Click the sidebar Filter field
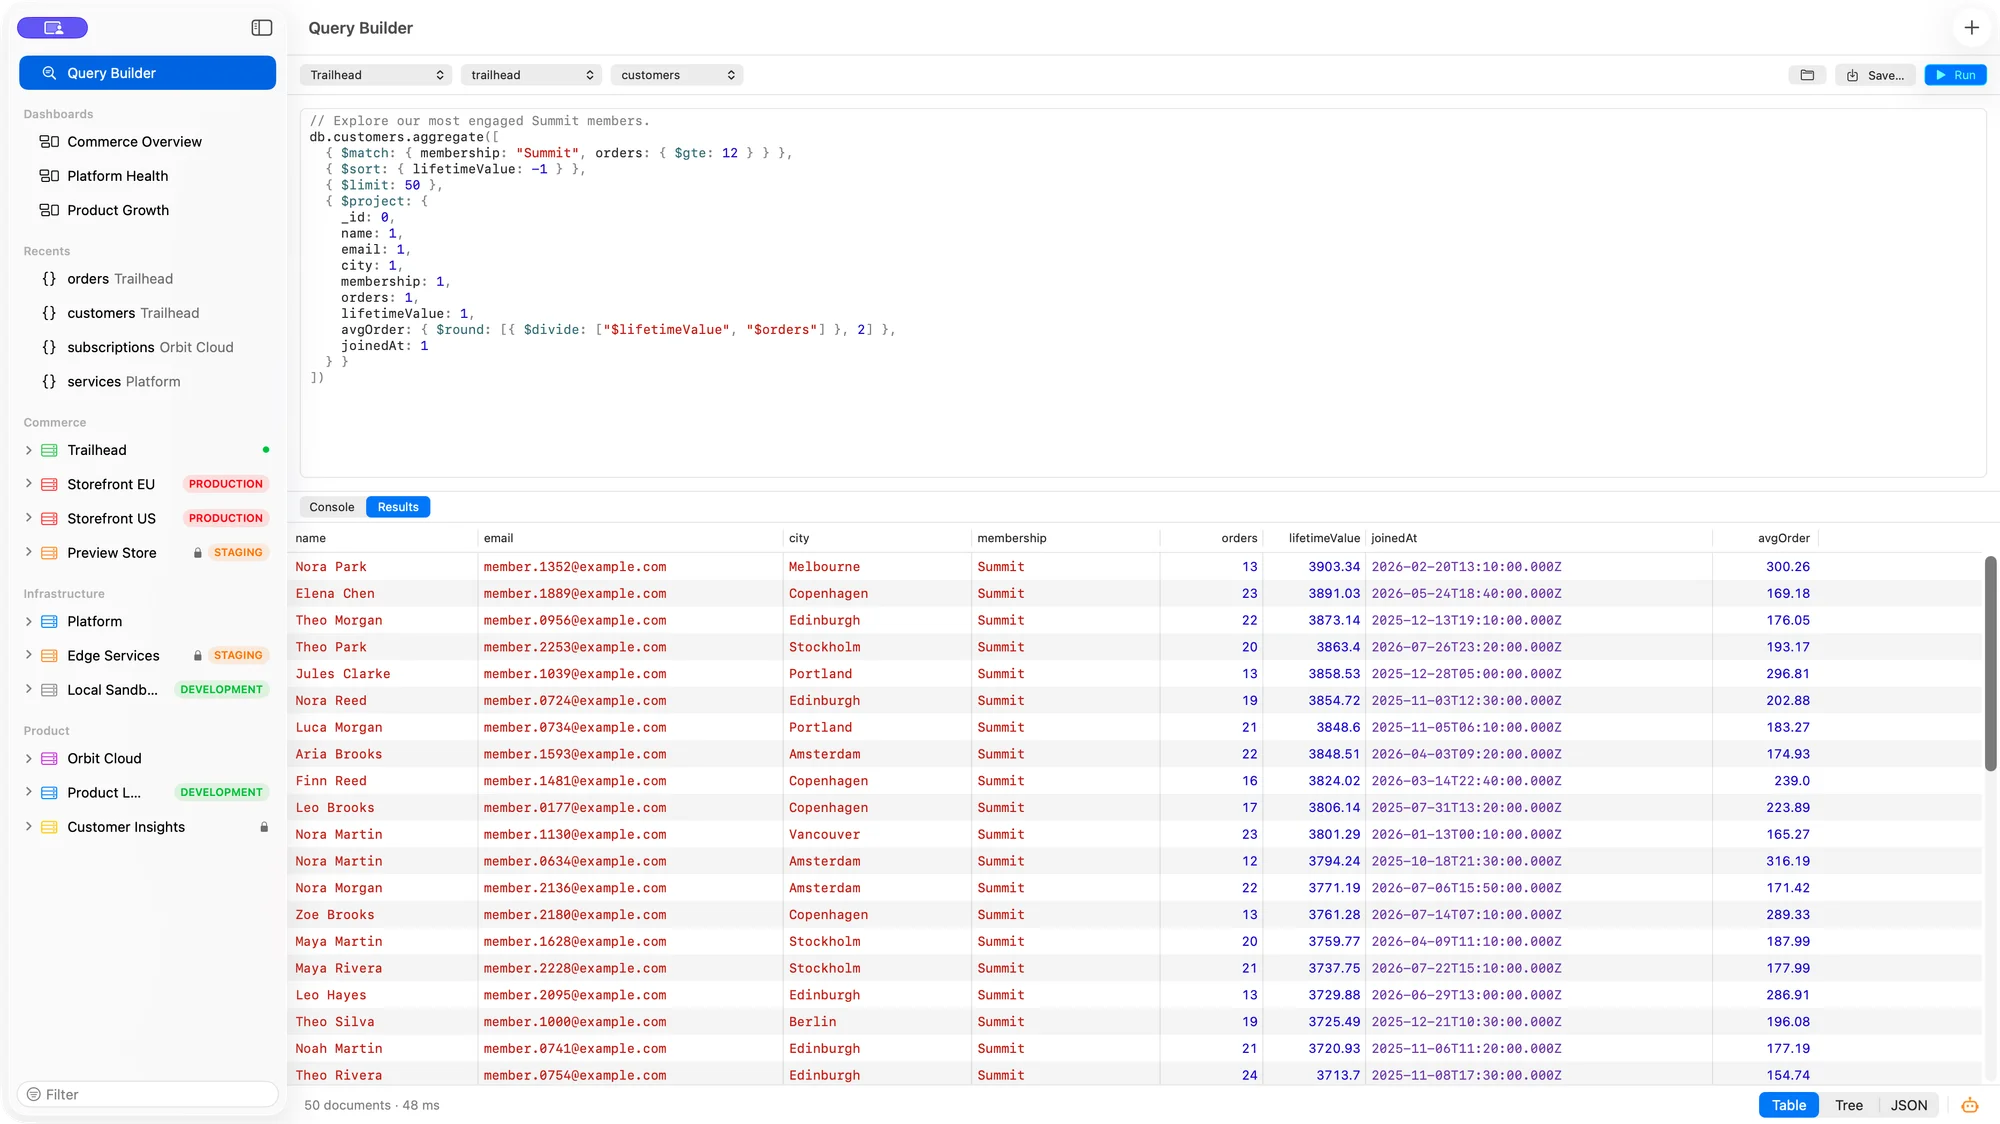 (147, 1094)
